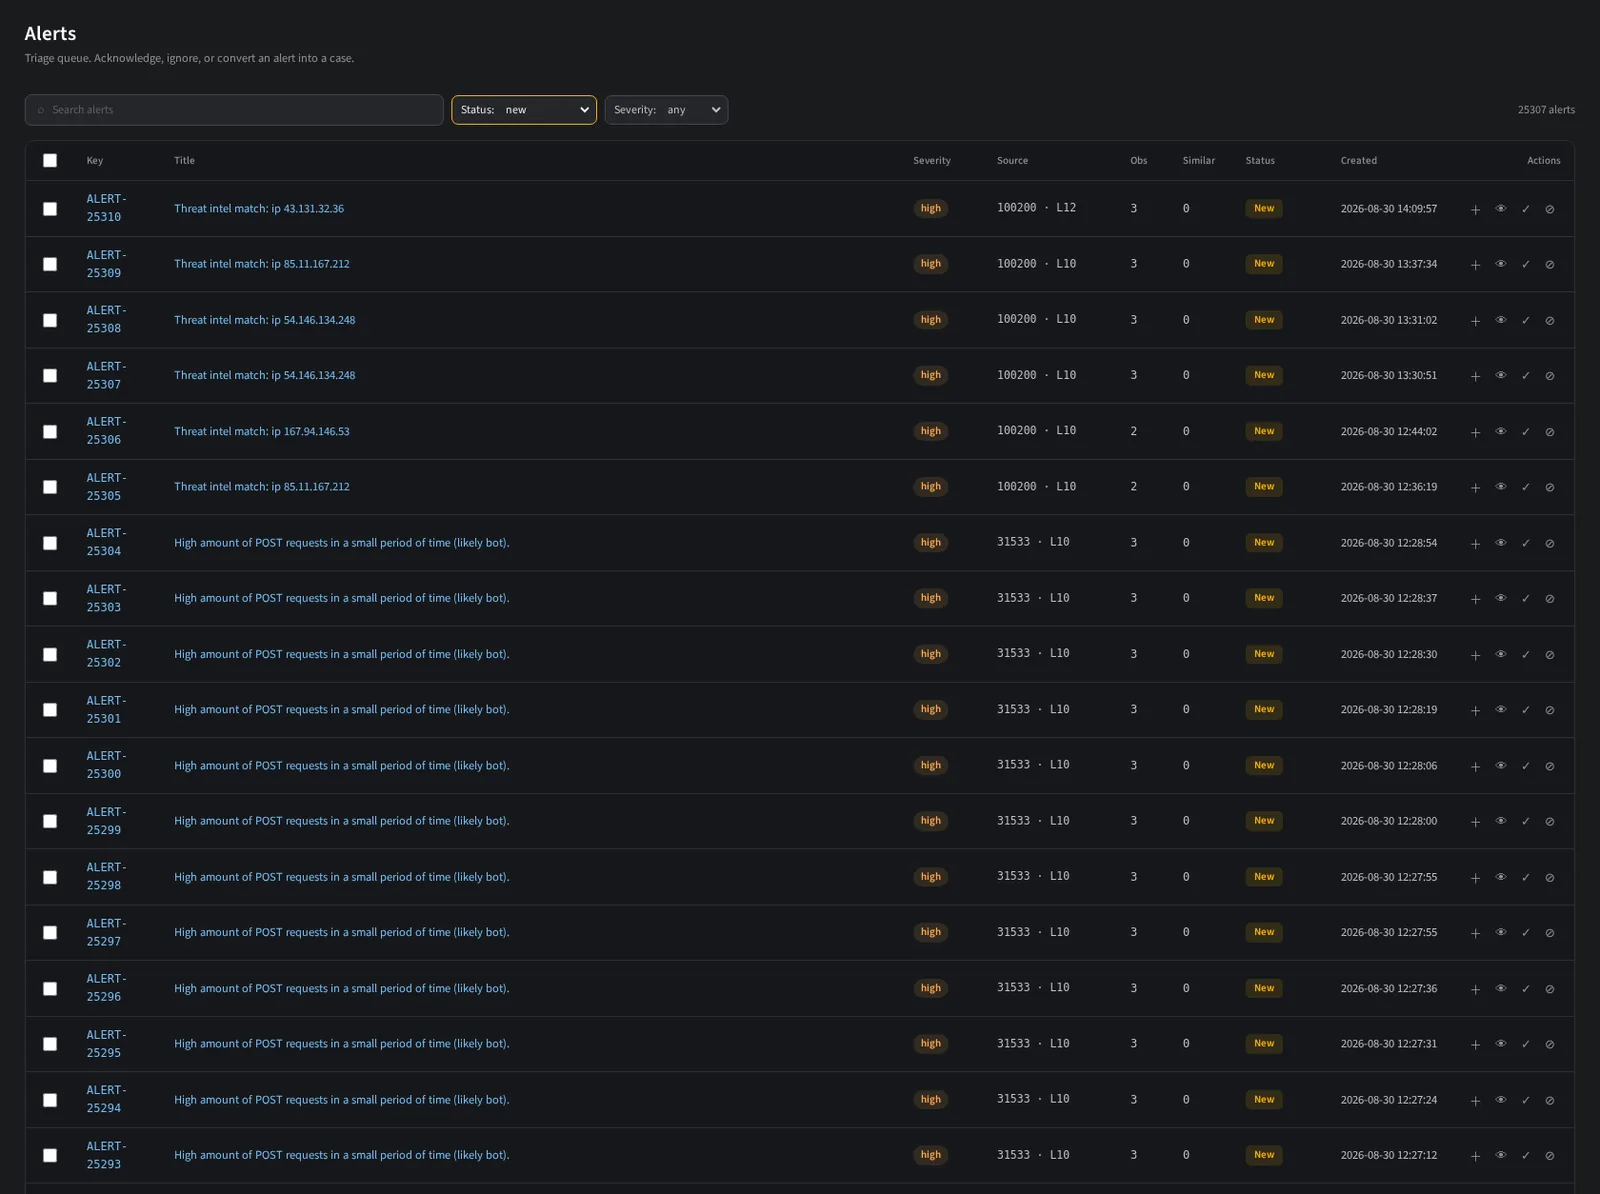Click the plus icon for ALERT-25309
The width and height of the screenshot is (1600, 1194).
click(1475, 265)
